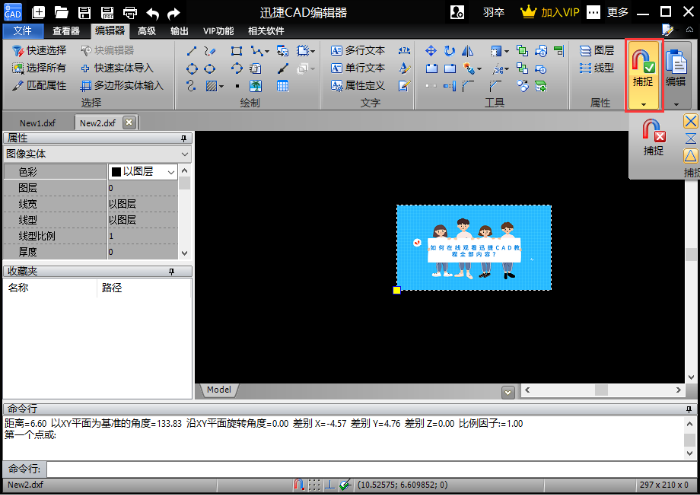The image size is (700, 495).
Task: Switch to the 查看器 viewer tab
Action: (x=66, y=31)
